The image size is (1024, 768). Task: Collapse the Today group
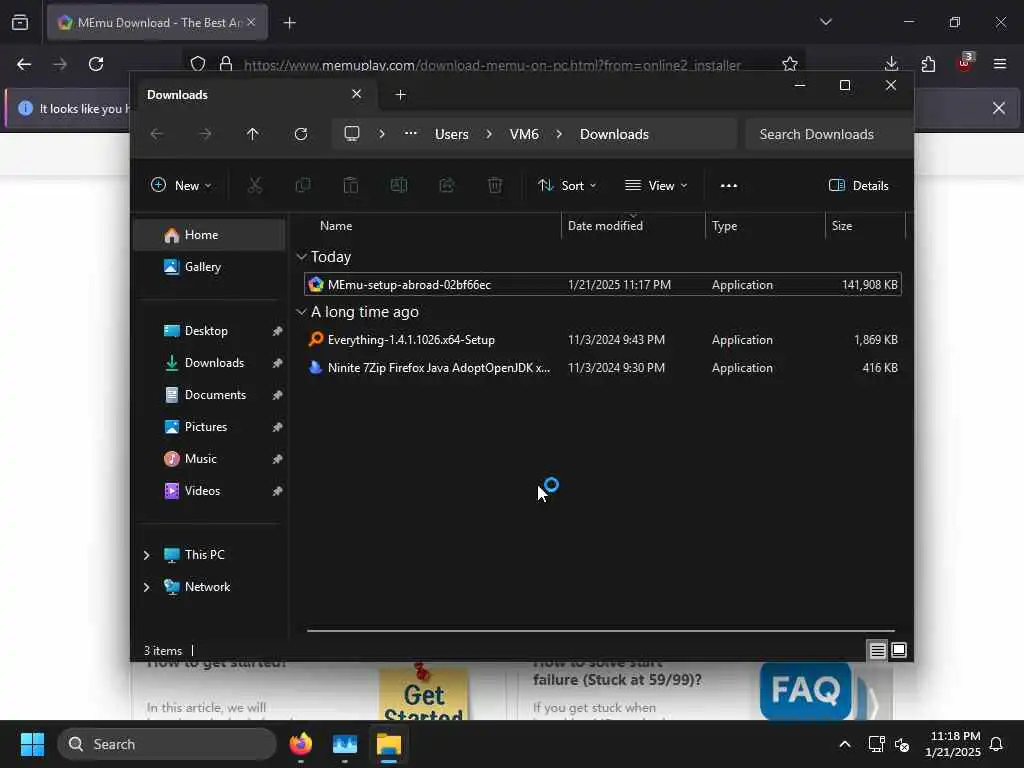click(x=301, y=257)
